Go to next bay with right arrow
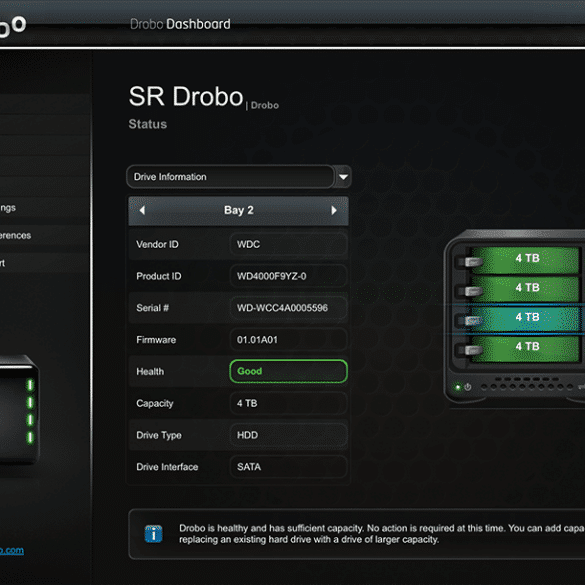Screen dimensions: 585x585 [x=334, y=210]
